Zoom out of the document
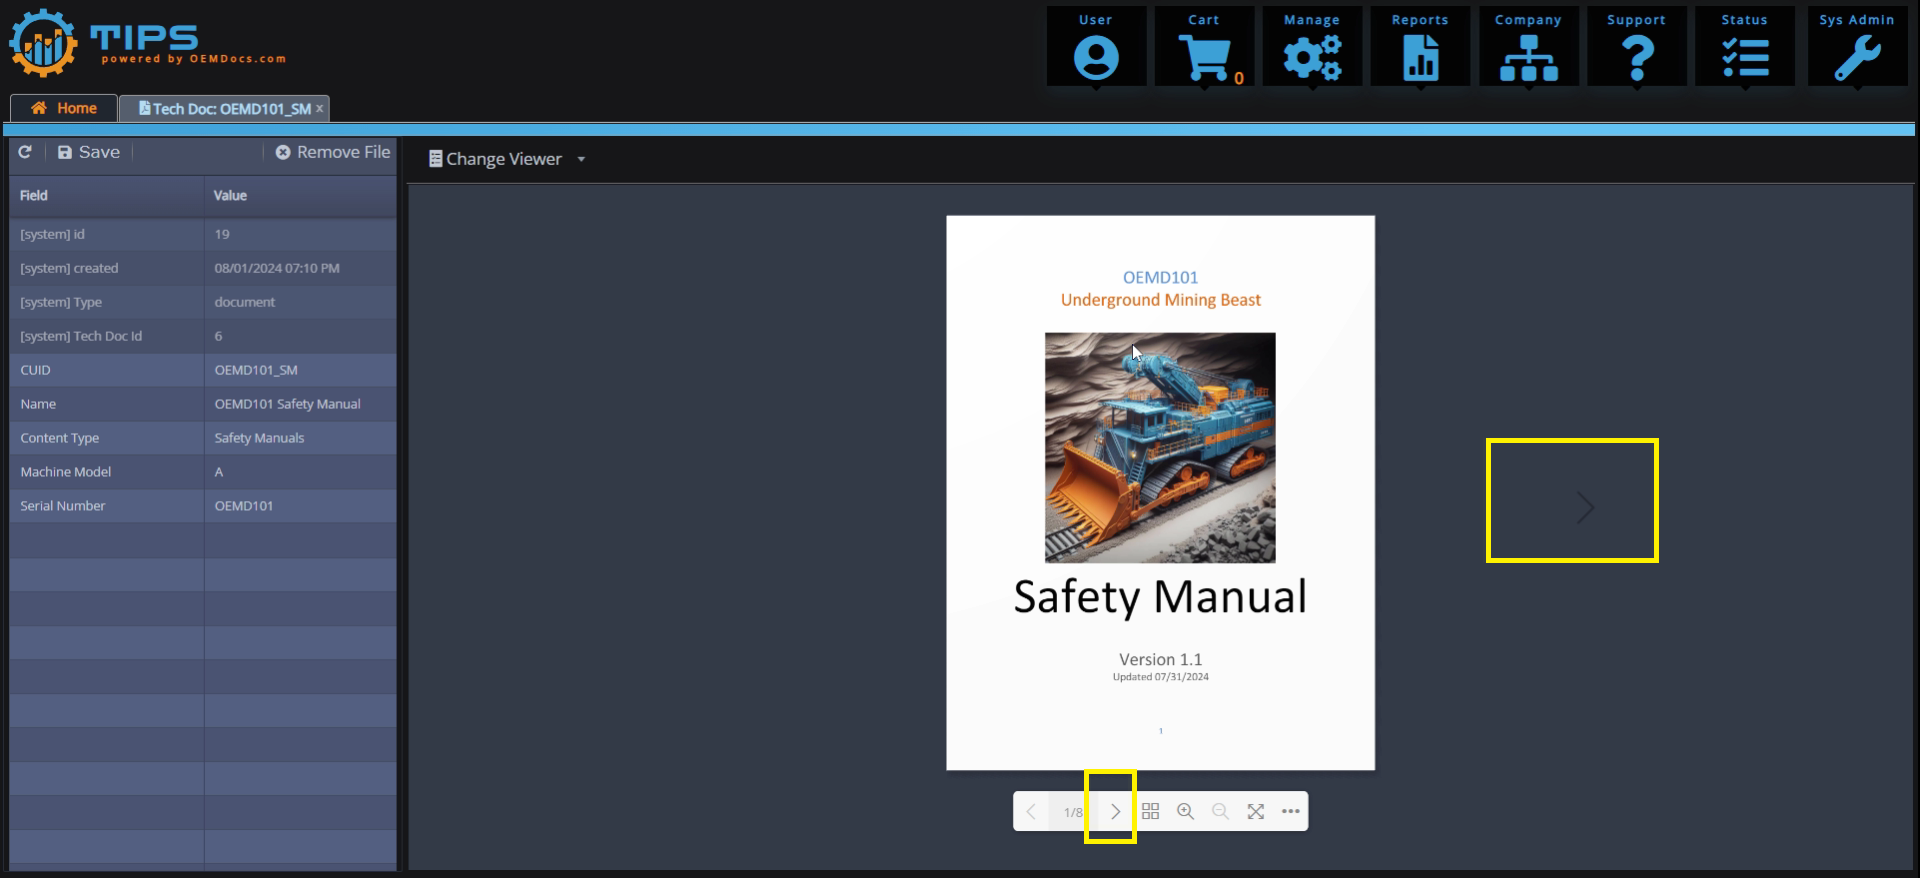The width and height of the screenshot is (1920, 878). click(1220, 811)
